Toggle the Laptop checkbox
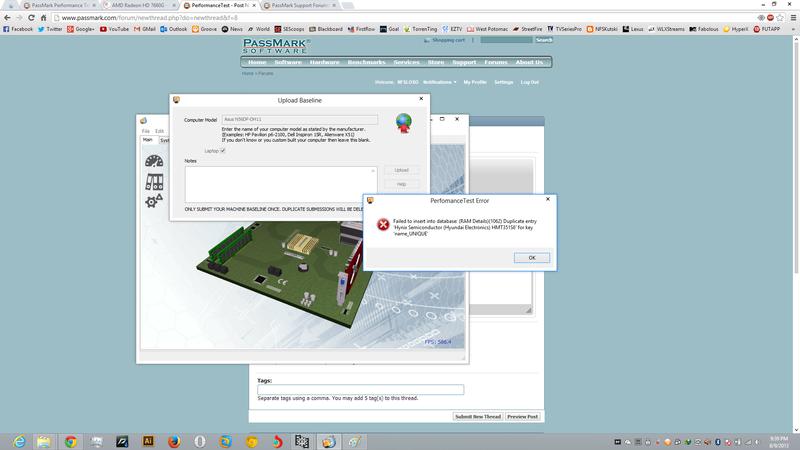This screenshot has width=800, height=450. (222, 151)
